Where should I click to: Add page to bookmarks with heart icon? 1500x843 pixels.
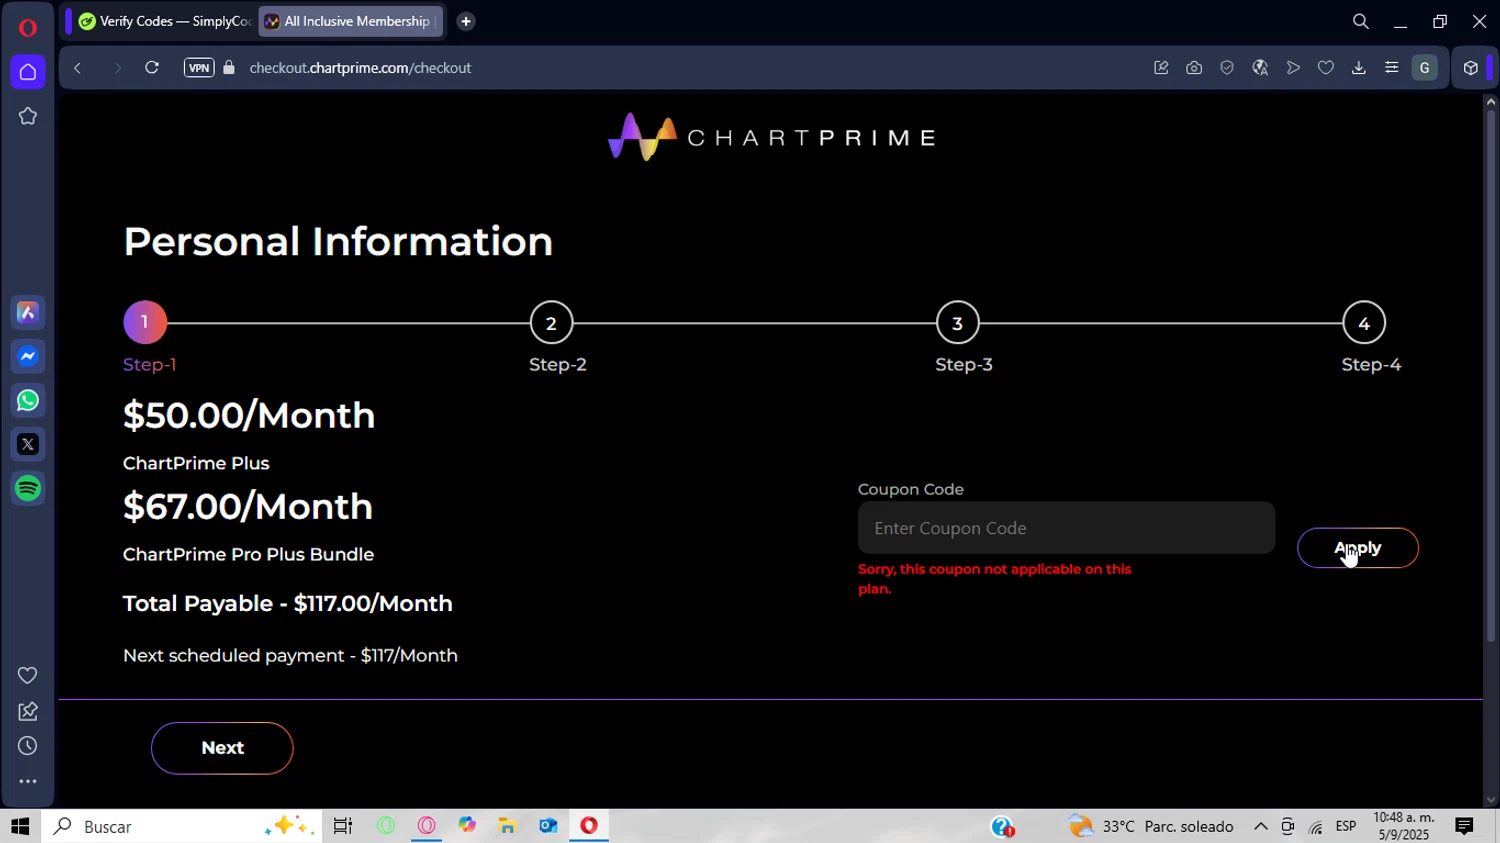click(x=1326, y=68)
